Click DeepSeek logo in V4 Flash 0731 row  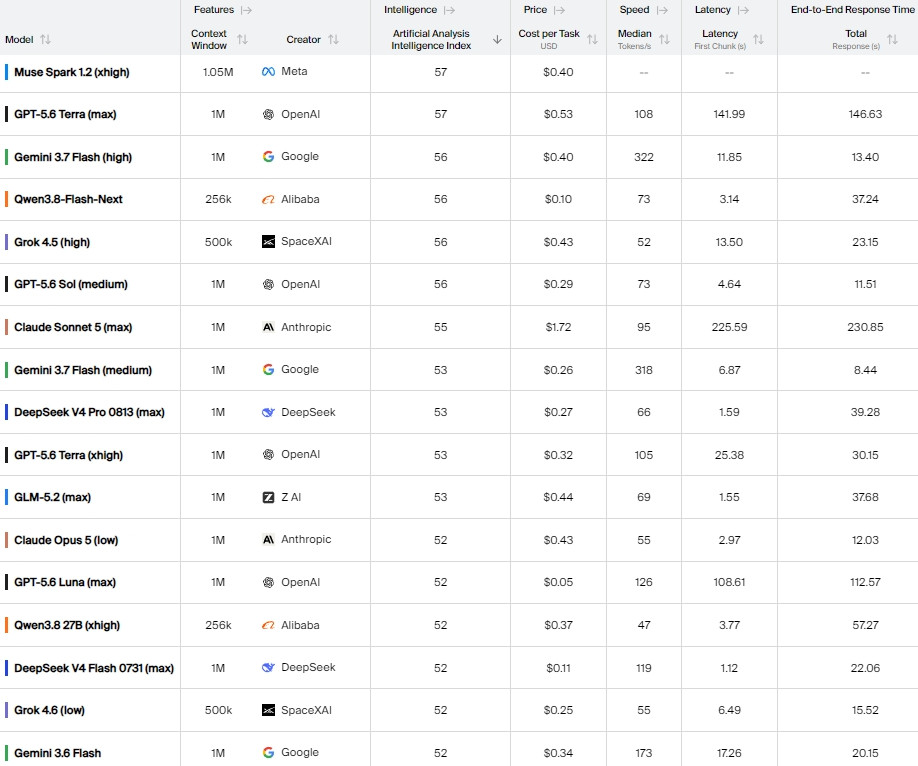point(268,667)
